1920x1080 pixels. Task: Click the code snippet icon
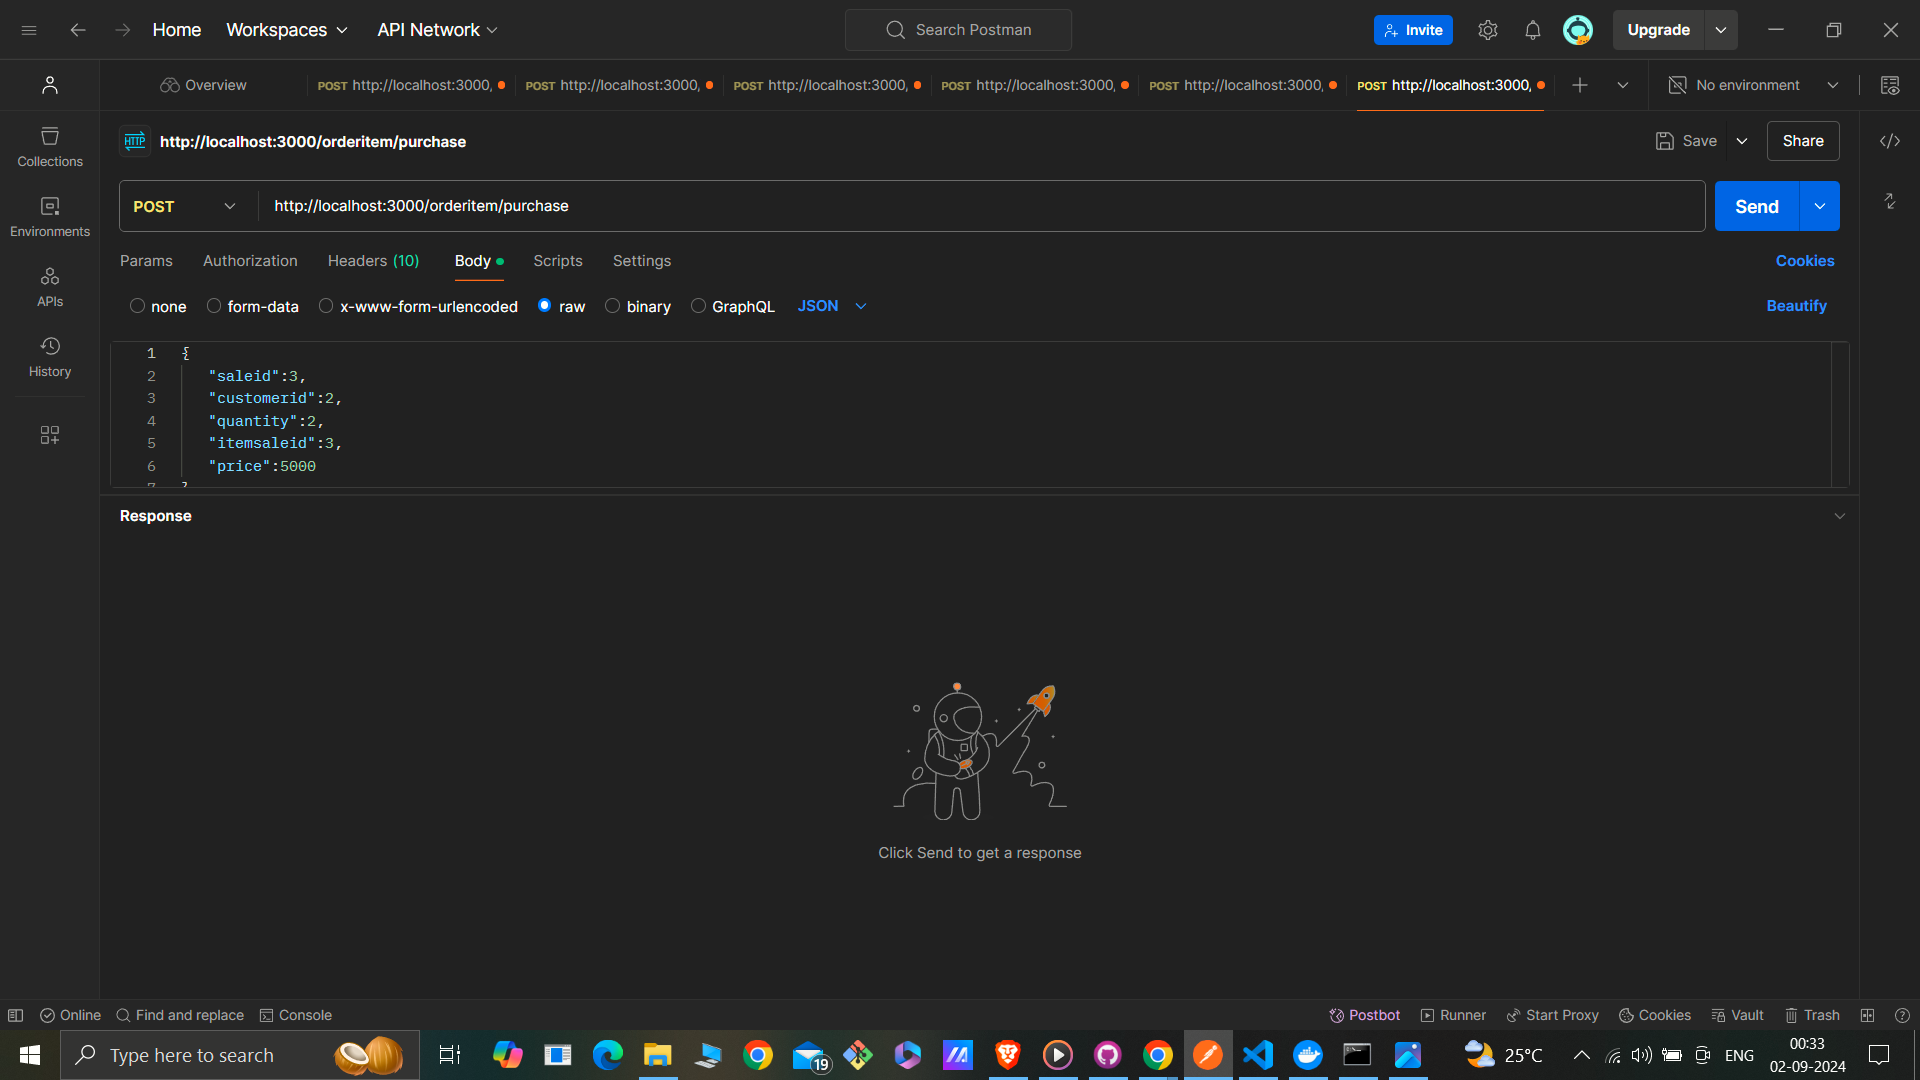1889,141
